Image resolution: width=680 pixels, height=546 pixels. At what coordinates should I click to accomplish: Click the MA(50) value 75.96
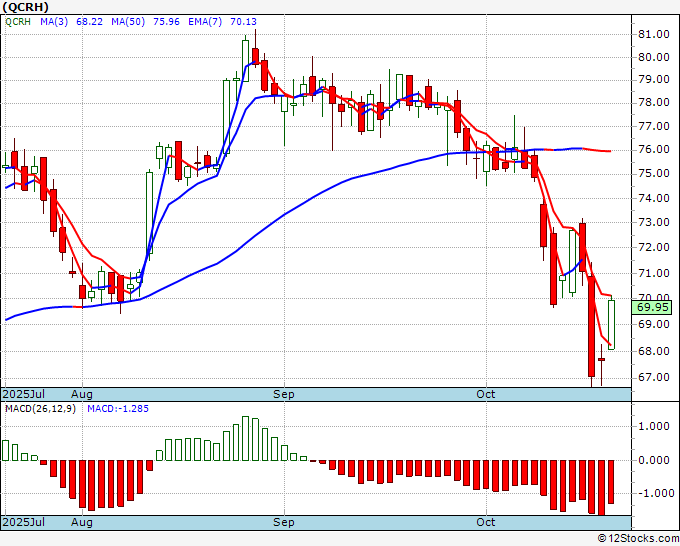pyautogui.click(x=166, y=22)
